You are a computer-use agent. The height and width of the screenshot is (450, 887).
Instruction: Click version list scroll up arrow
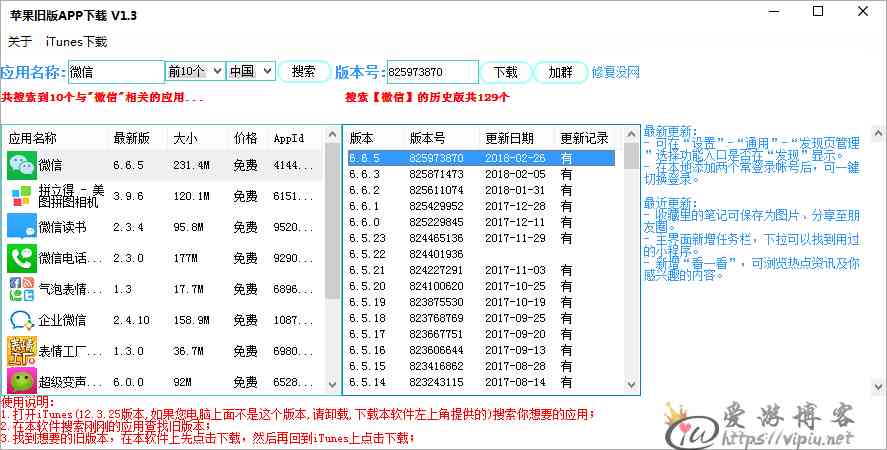pyautogui.click(x=631, y=135)
